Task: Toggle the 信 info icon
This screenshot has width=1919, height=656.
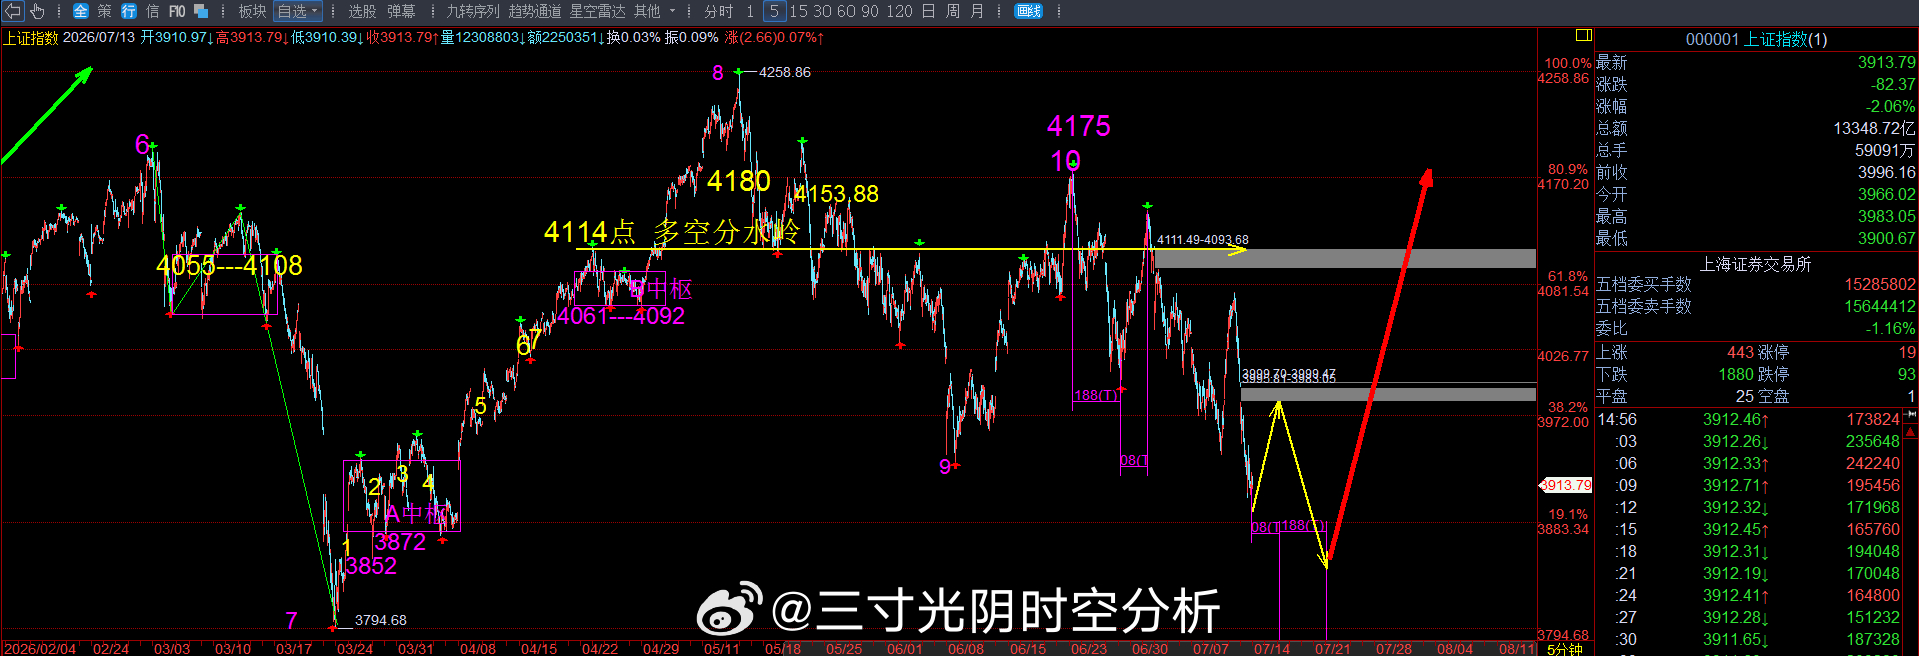Action: 153,11
